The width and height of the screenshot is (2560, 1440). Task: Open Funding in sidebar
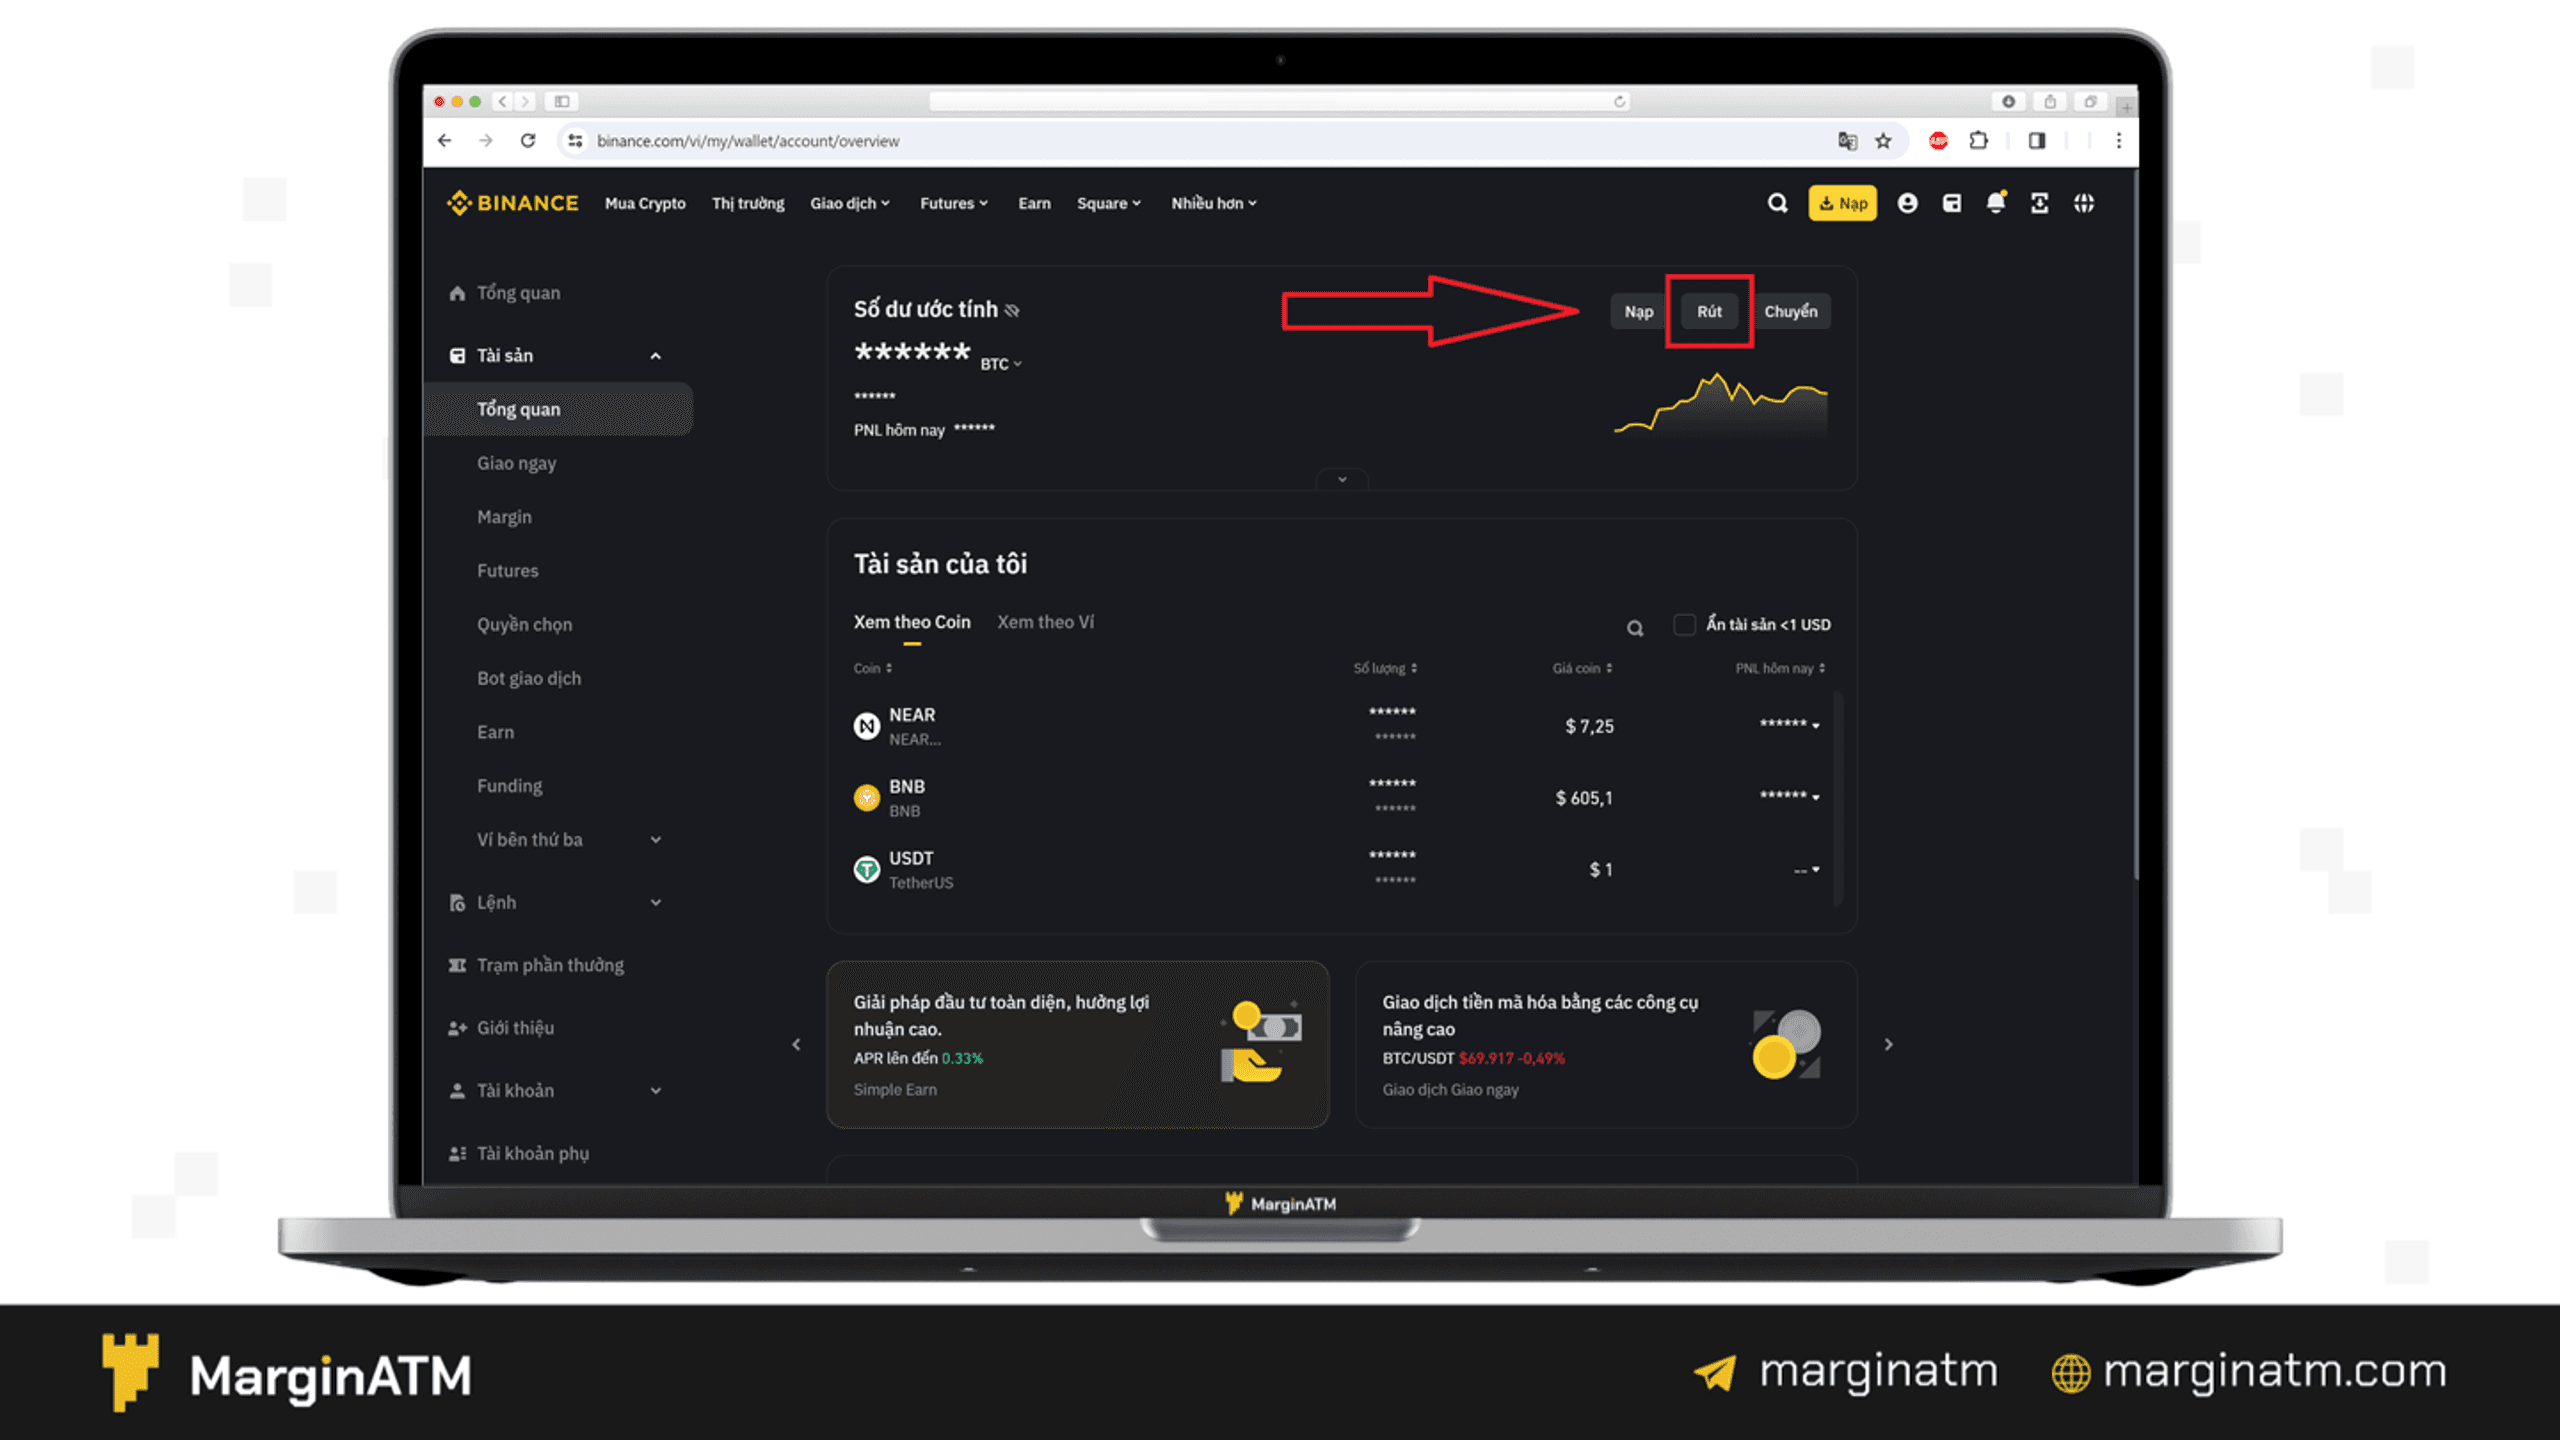pos(509,786)
